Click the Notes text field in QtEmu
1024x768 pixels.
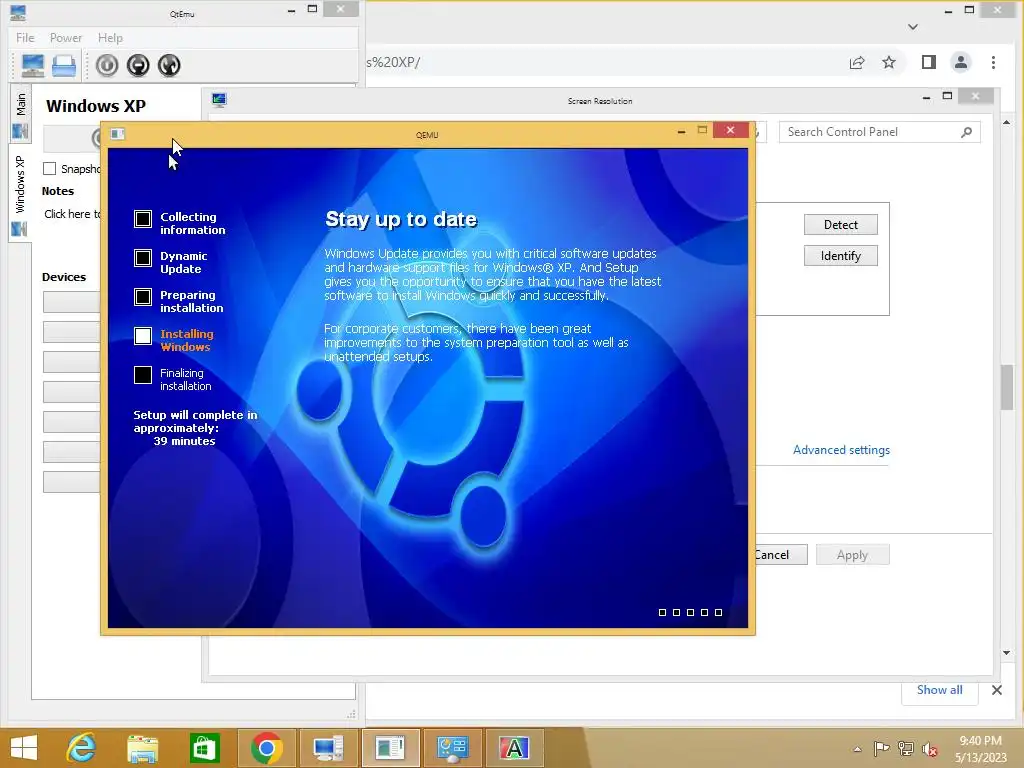72,214
